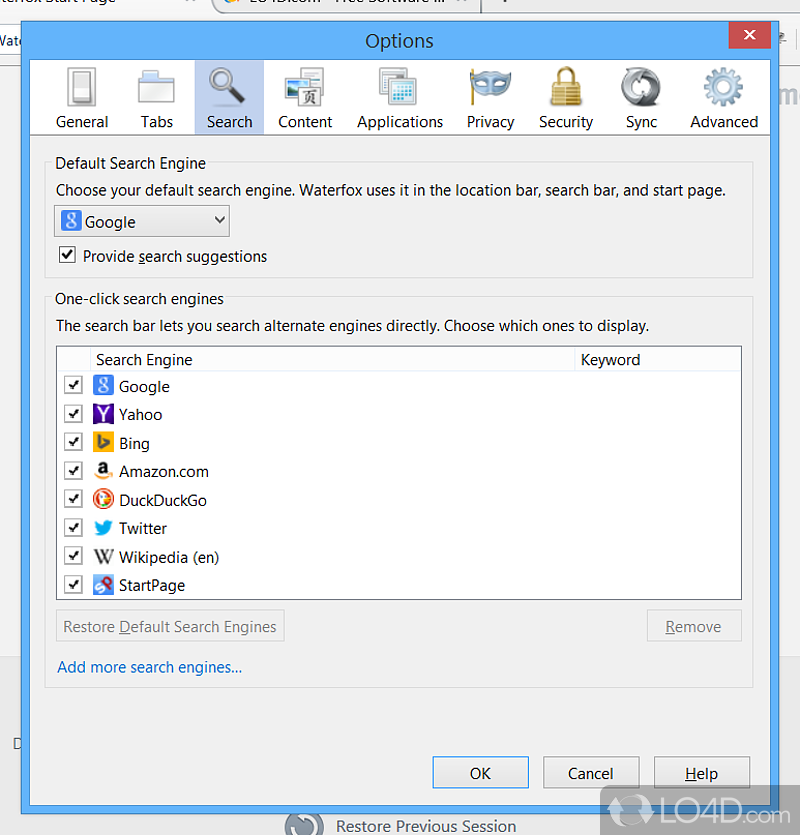
Task: Click the Search Engine column header
Action: pyautogui.click(x=332, y=360)
